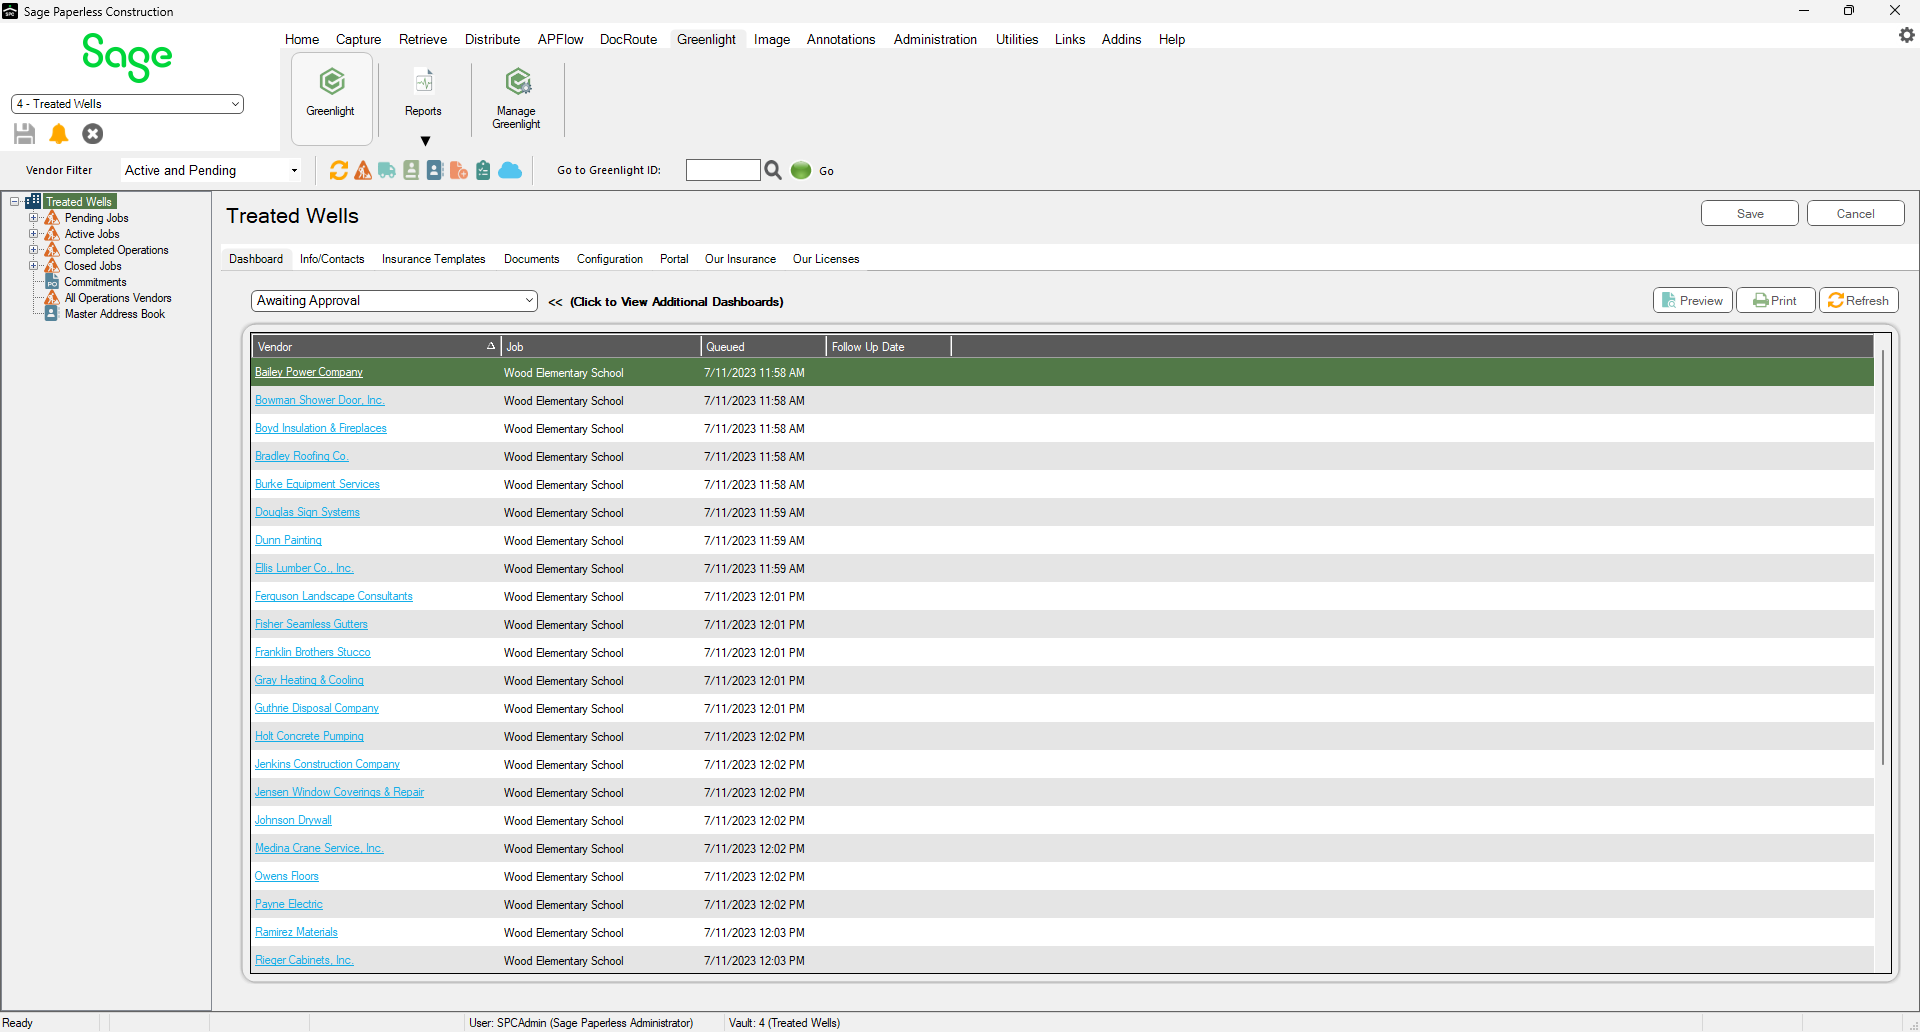Expand the Active Jobs tree node

click(33, 234)
